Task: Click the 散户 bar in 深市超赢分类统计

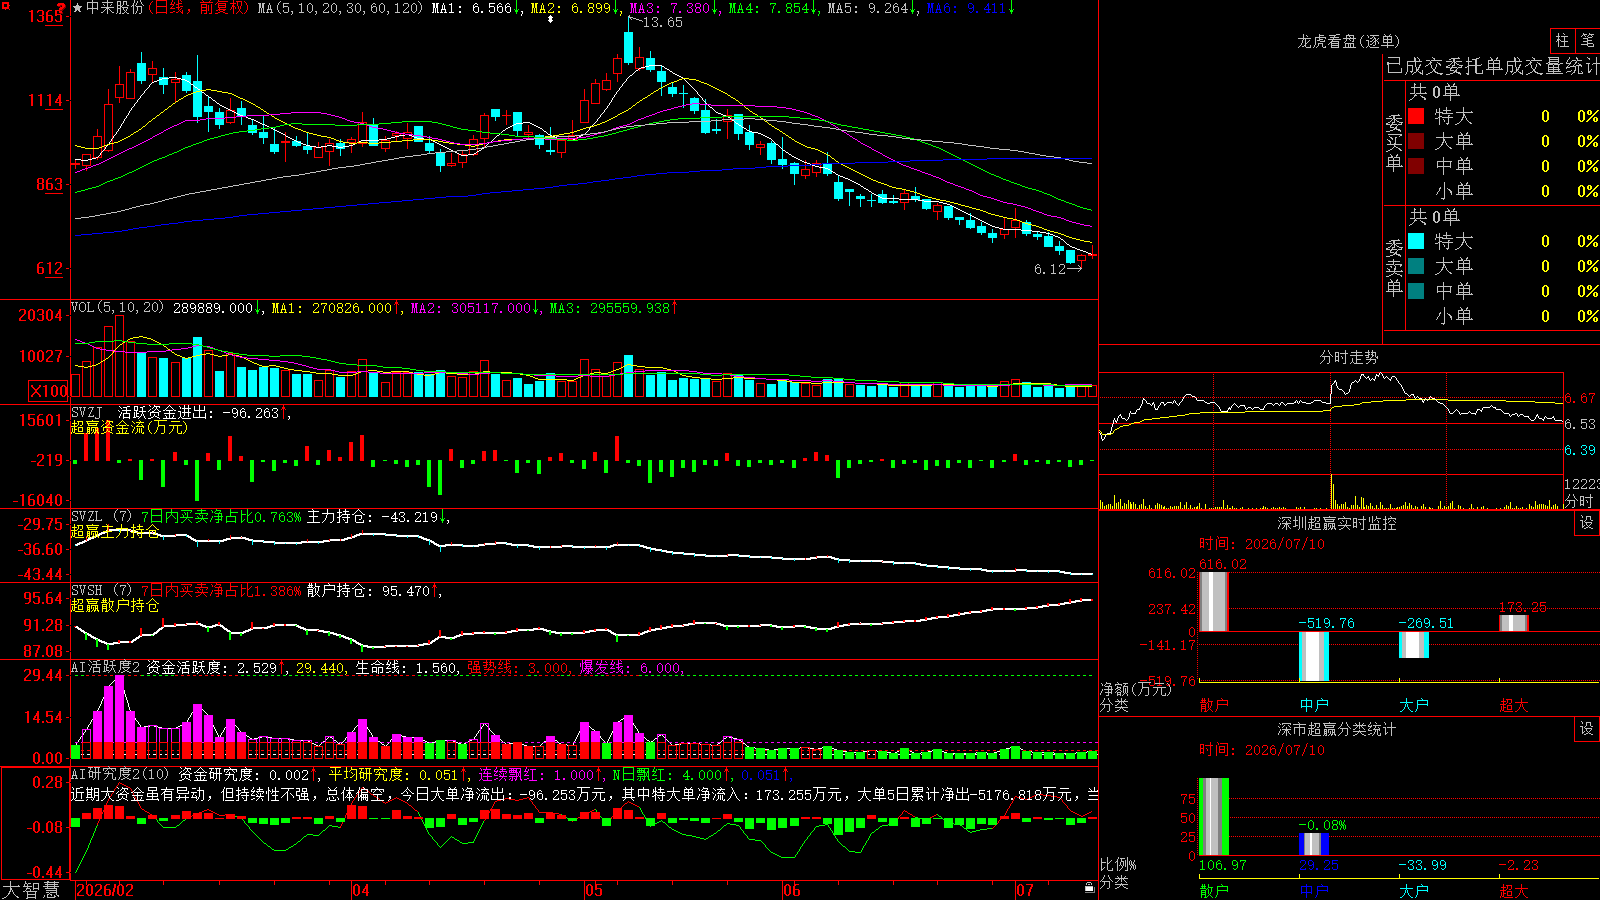Action: (x=1214, y=817)
